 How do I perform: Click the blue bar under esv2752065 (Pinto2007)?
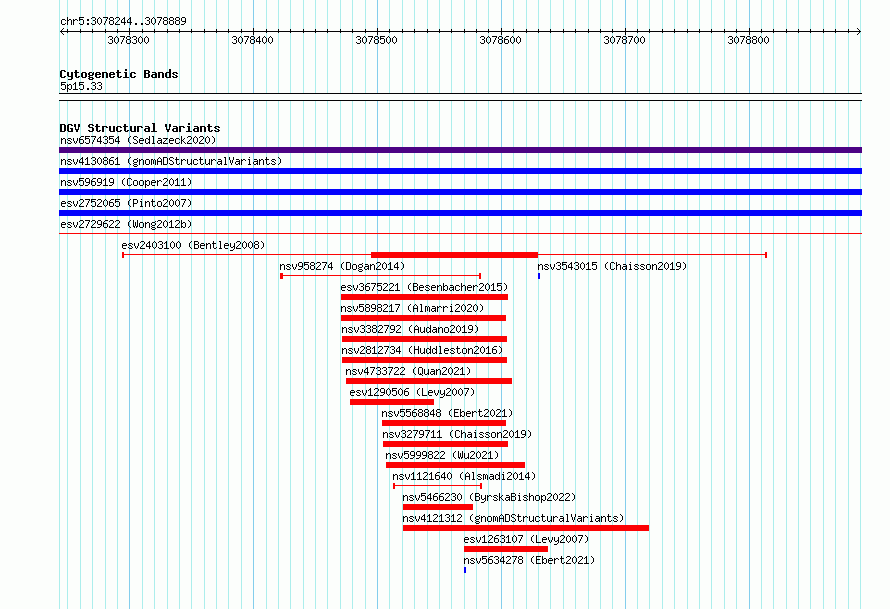tap(460, 213)
